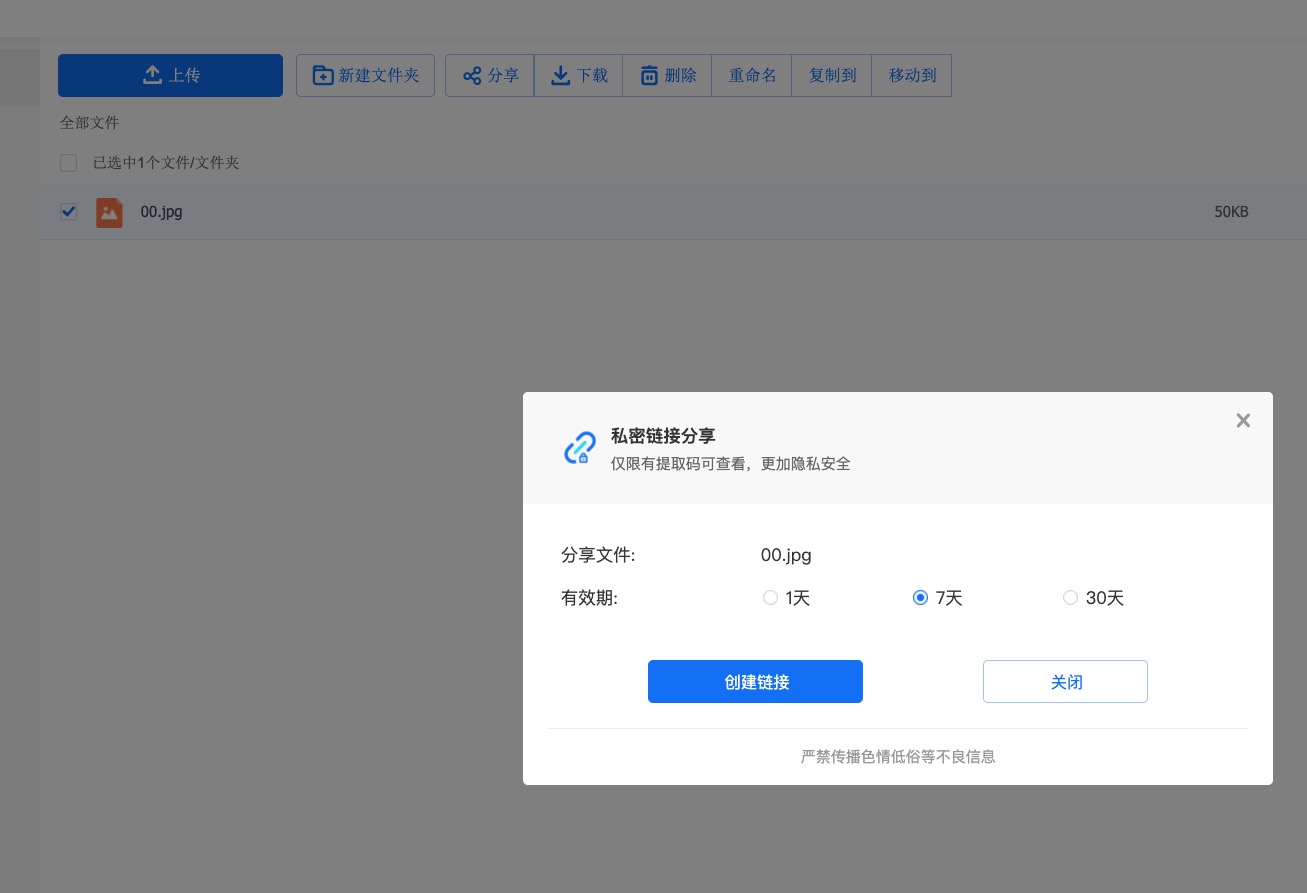Select the 7天 validity radio button
This screenshot has width=1307, height=893.
920,598
